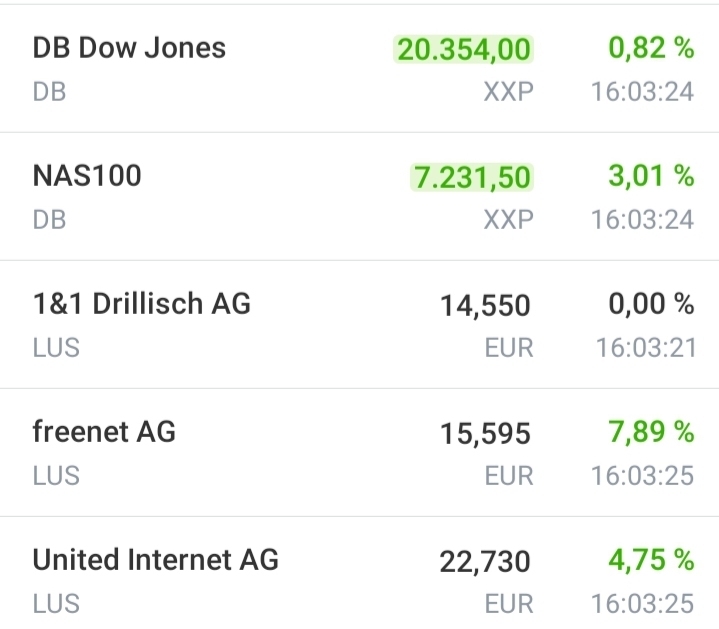The image size is (719, 629).
Task: Click the 16:03:21 timestamp
Action: pyautogui.click(x=644, y=348)
